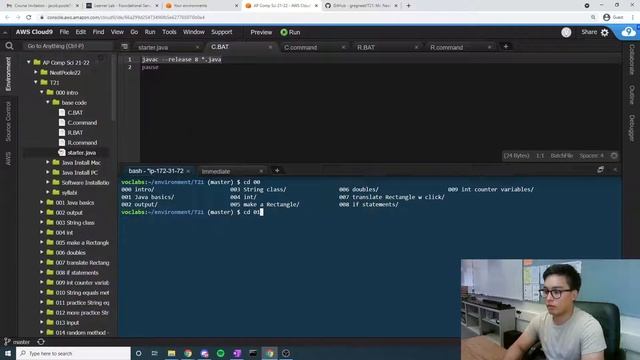Open the Window menu
This screenshot has height=360, width=640.
pyautogui.click(x=193, y=32)
